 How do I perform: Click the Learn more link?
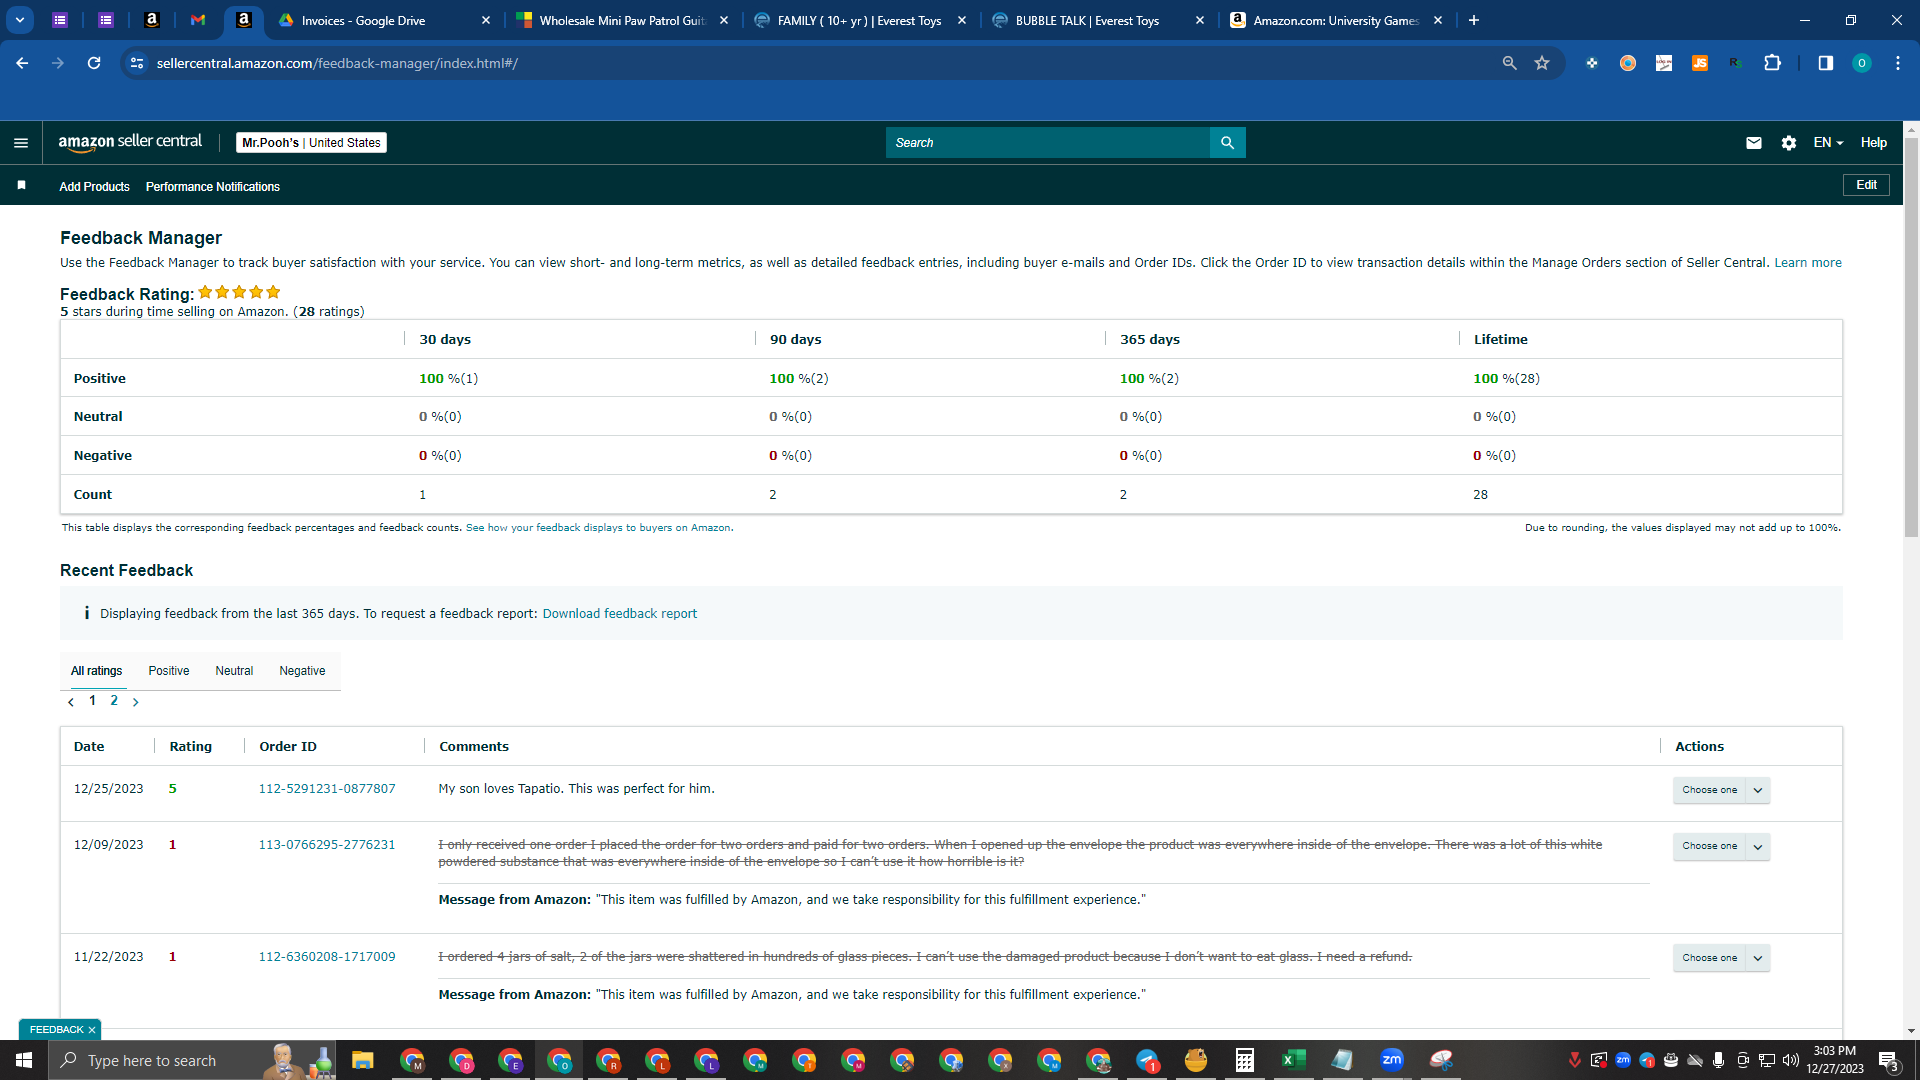pyautogui.click(x=1808, y=263)
